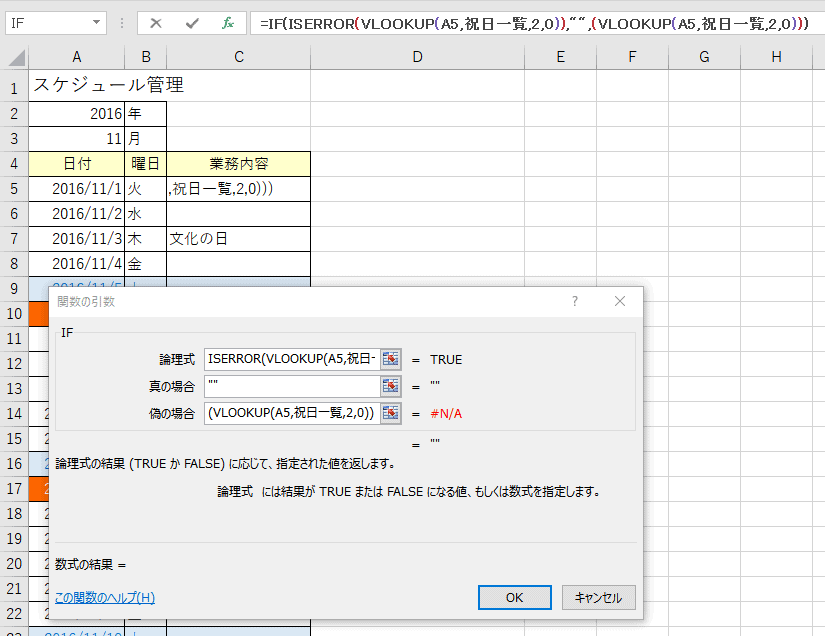Open この関数のヘルプ link

click(x=105, y=598)
